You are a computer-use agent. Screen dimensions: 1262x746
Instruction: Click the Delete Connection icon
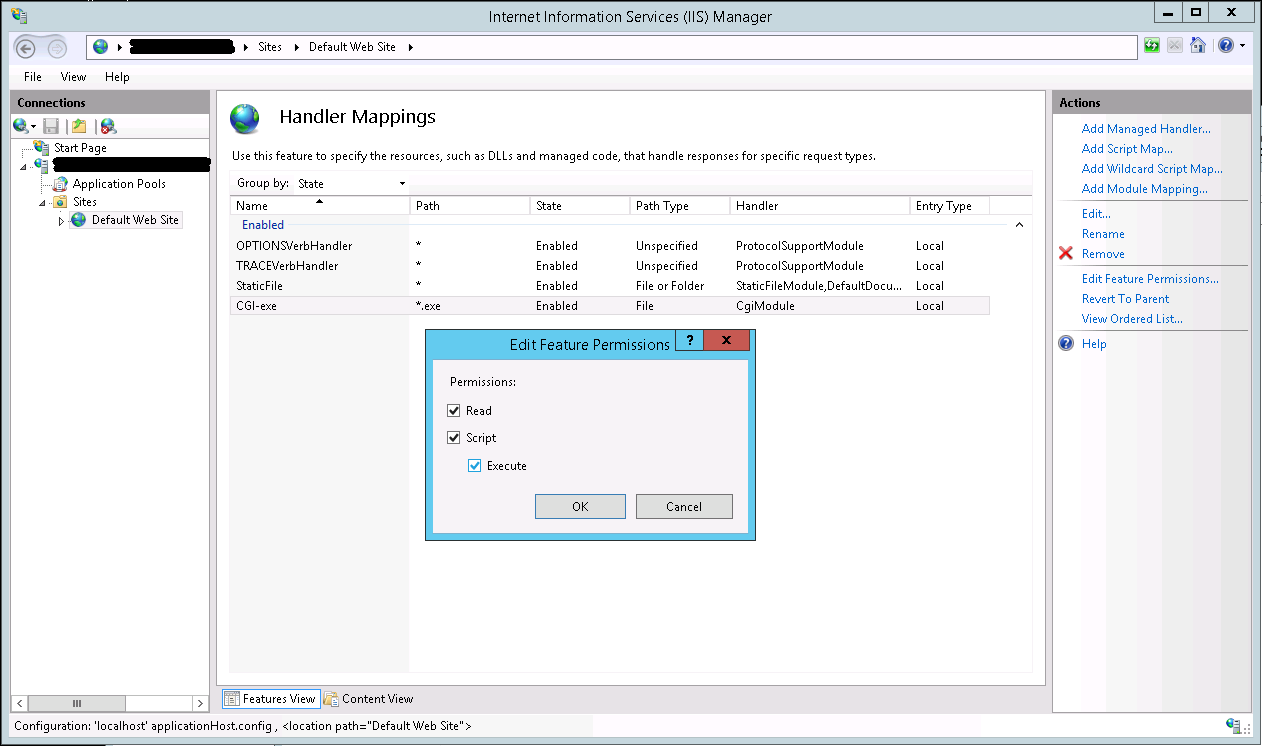pyautogui.click(x=107, y=126)
